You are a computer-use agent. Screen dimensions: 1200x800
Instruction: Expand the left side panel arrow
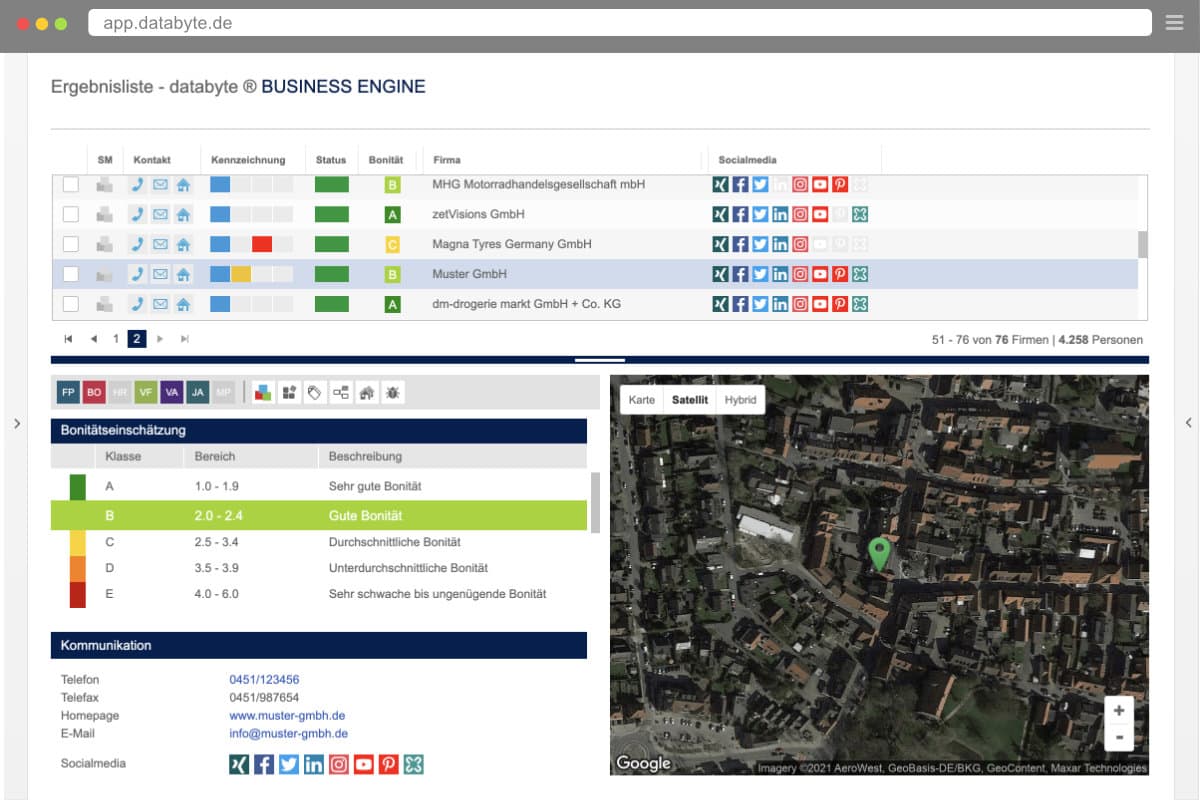[16, 424]
